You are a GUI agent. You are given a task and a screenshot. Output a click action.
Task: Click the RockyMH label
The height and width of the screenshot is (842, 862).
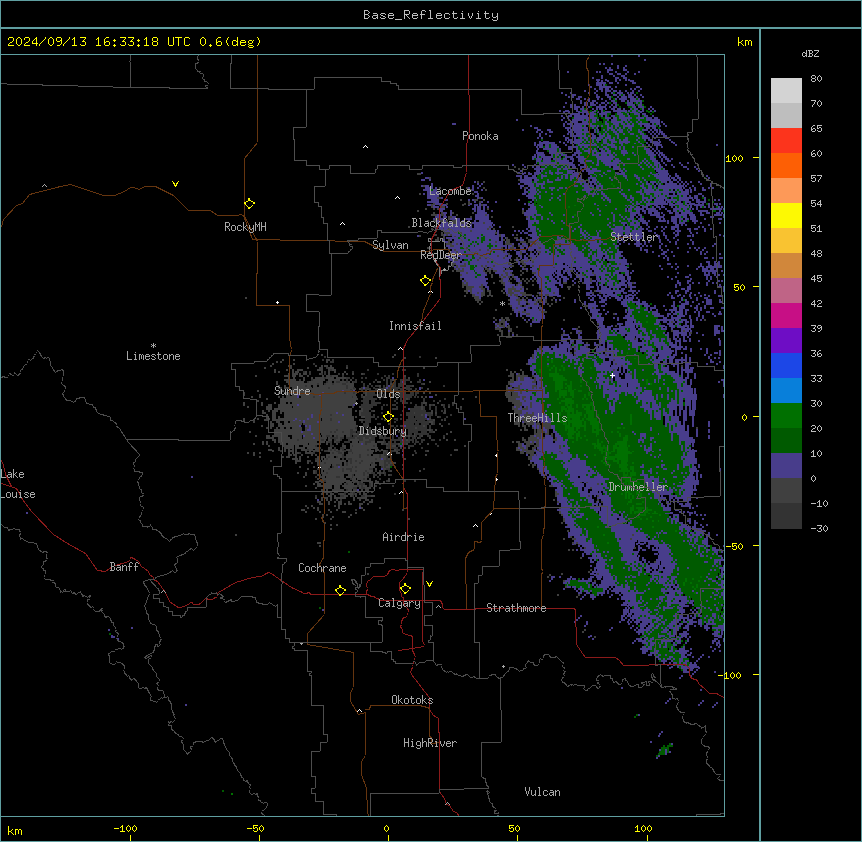point(245,227)
